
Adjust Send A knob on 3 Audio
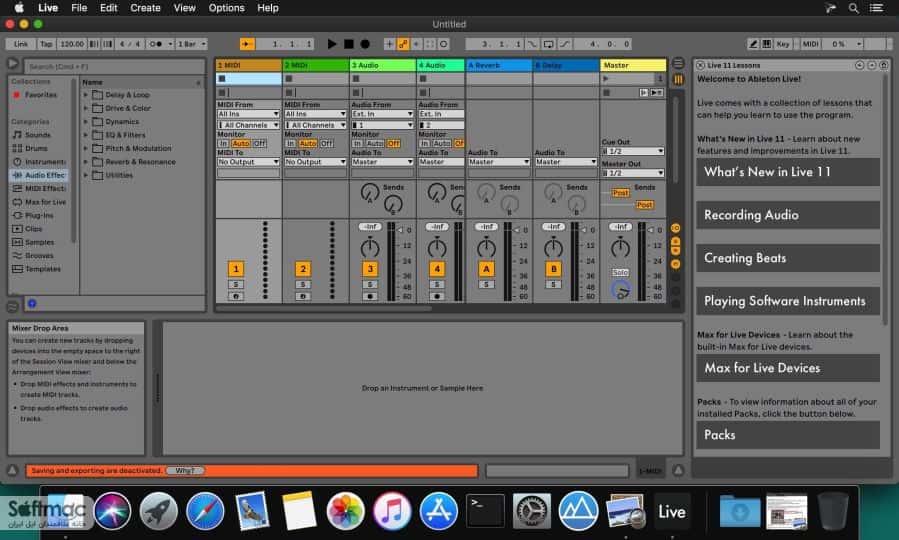click(370, 193)
